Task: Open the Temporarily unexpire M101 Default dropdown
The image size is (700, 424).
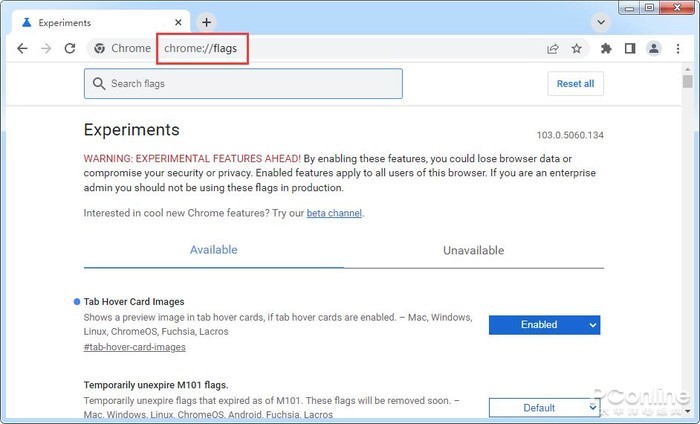Action: pos(544,407)
